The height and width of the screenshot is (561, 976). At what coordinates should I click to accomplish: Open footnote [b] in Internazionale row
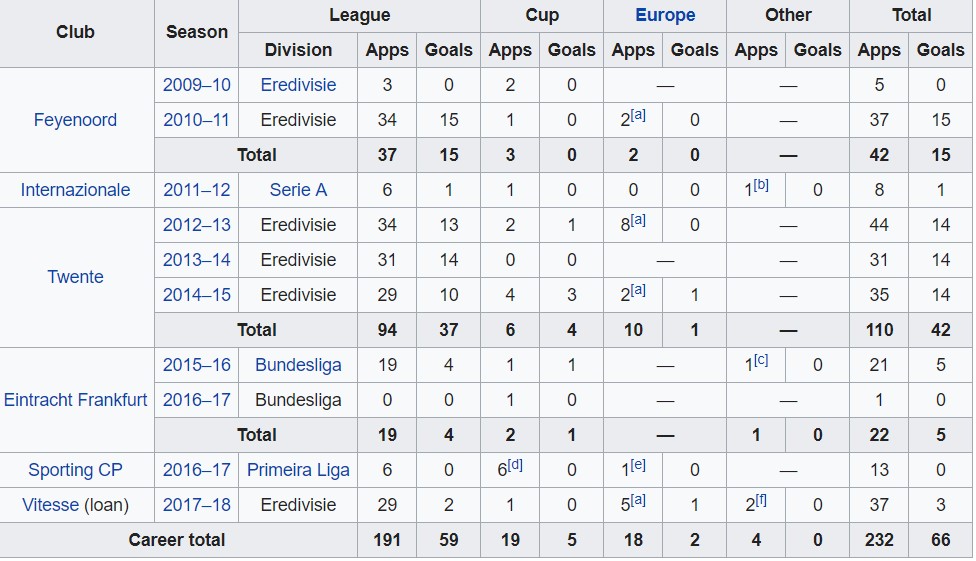[761, 185]
